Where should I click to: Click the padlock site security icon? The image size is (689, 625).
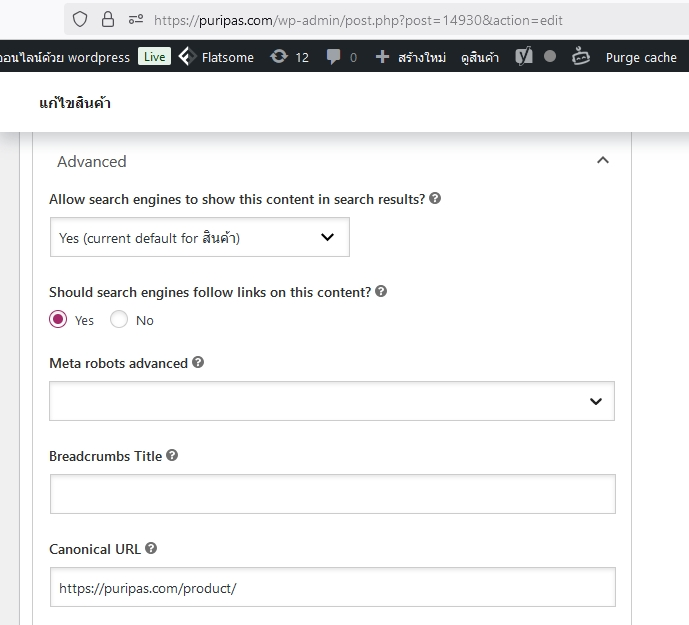coord(108,19)
